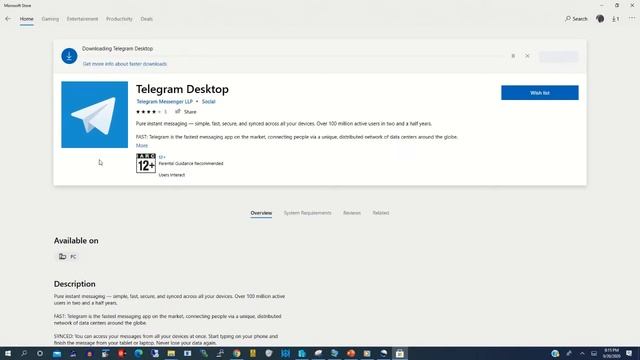
Task: Open the Deals tab
Action: click(147, 19)
